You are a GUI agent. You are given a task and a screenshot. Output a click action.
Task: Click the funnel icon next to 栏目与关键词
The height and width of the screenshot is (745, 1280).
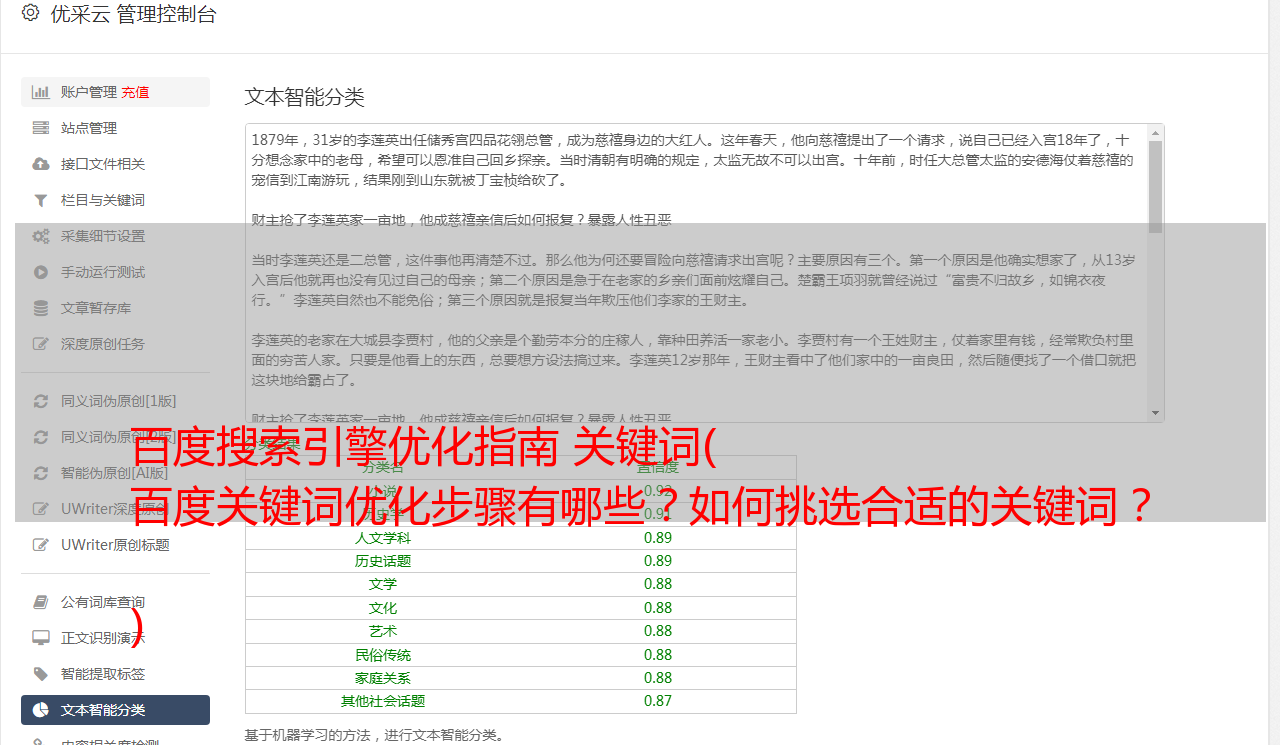coord(41,200)
